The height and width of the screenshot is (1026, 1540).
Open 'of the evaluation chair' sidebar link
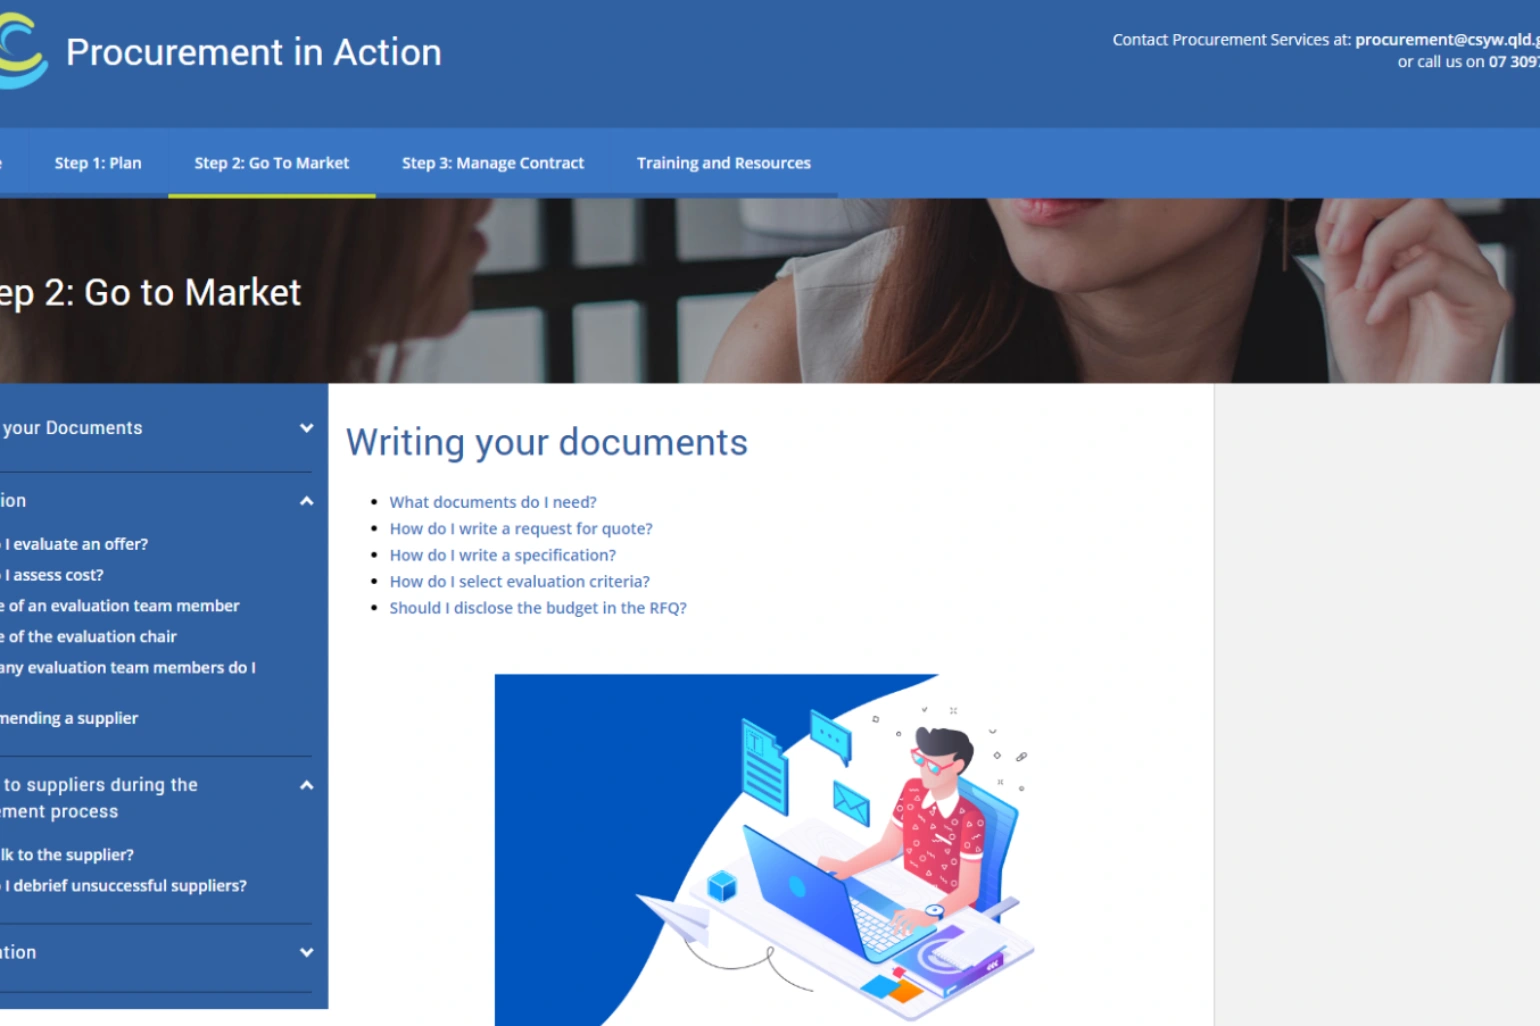tap(88, 637)
